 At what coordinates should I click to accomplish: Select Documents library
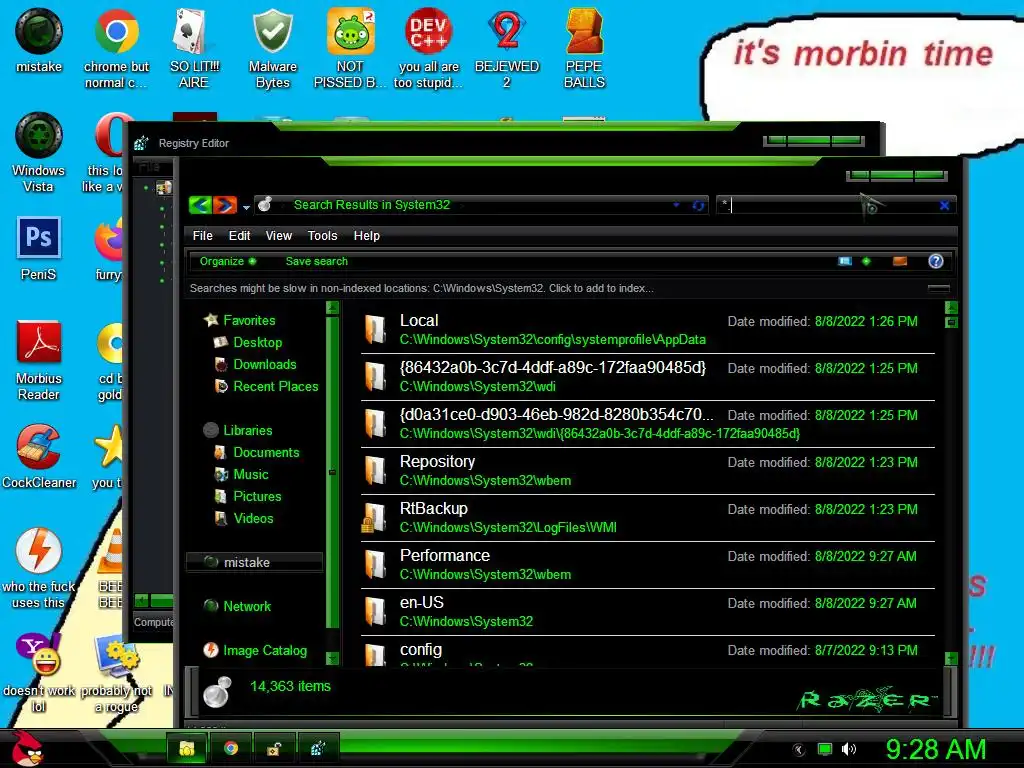(x=257, y=453)
